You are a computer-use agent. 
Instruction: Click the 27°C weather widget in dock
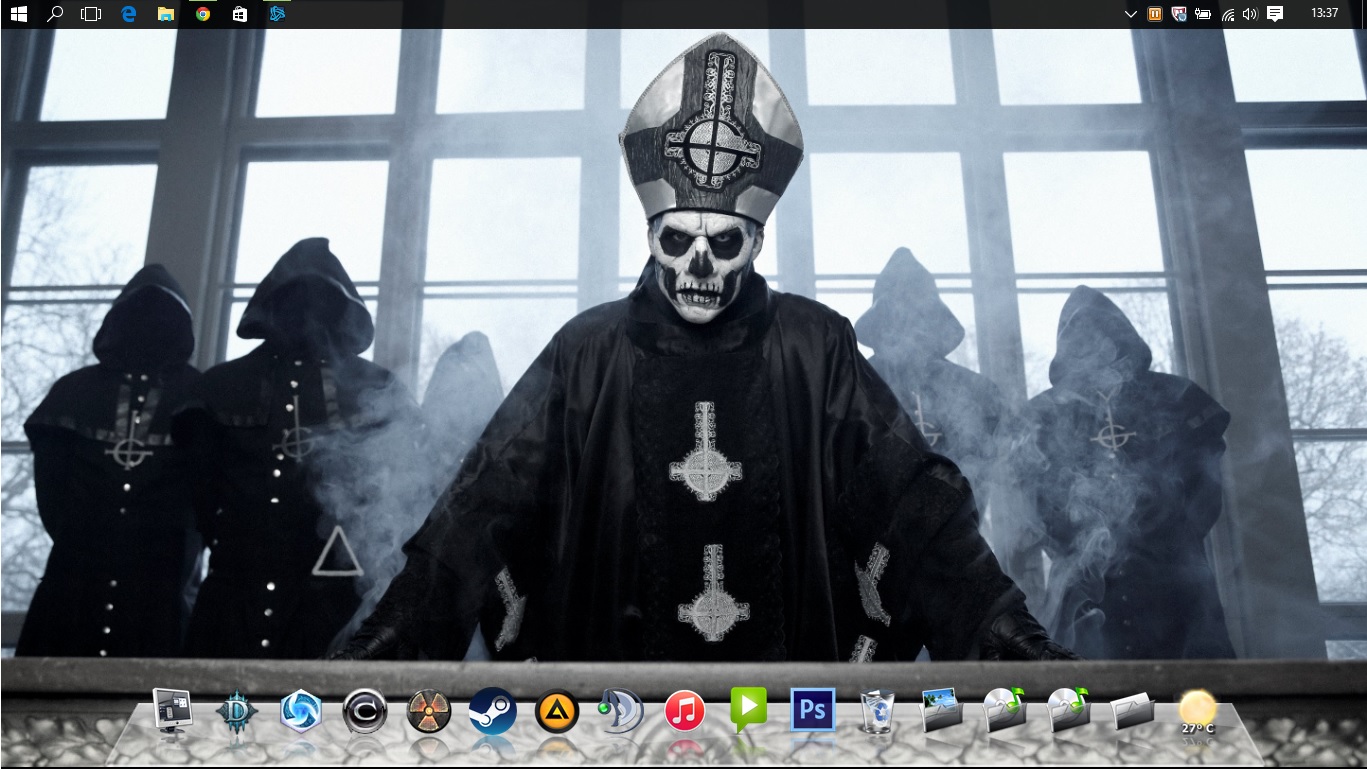tap(1197, 713)
